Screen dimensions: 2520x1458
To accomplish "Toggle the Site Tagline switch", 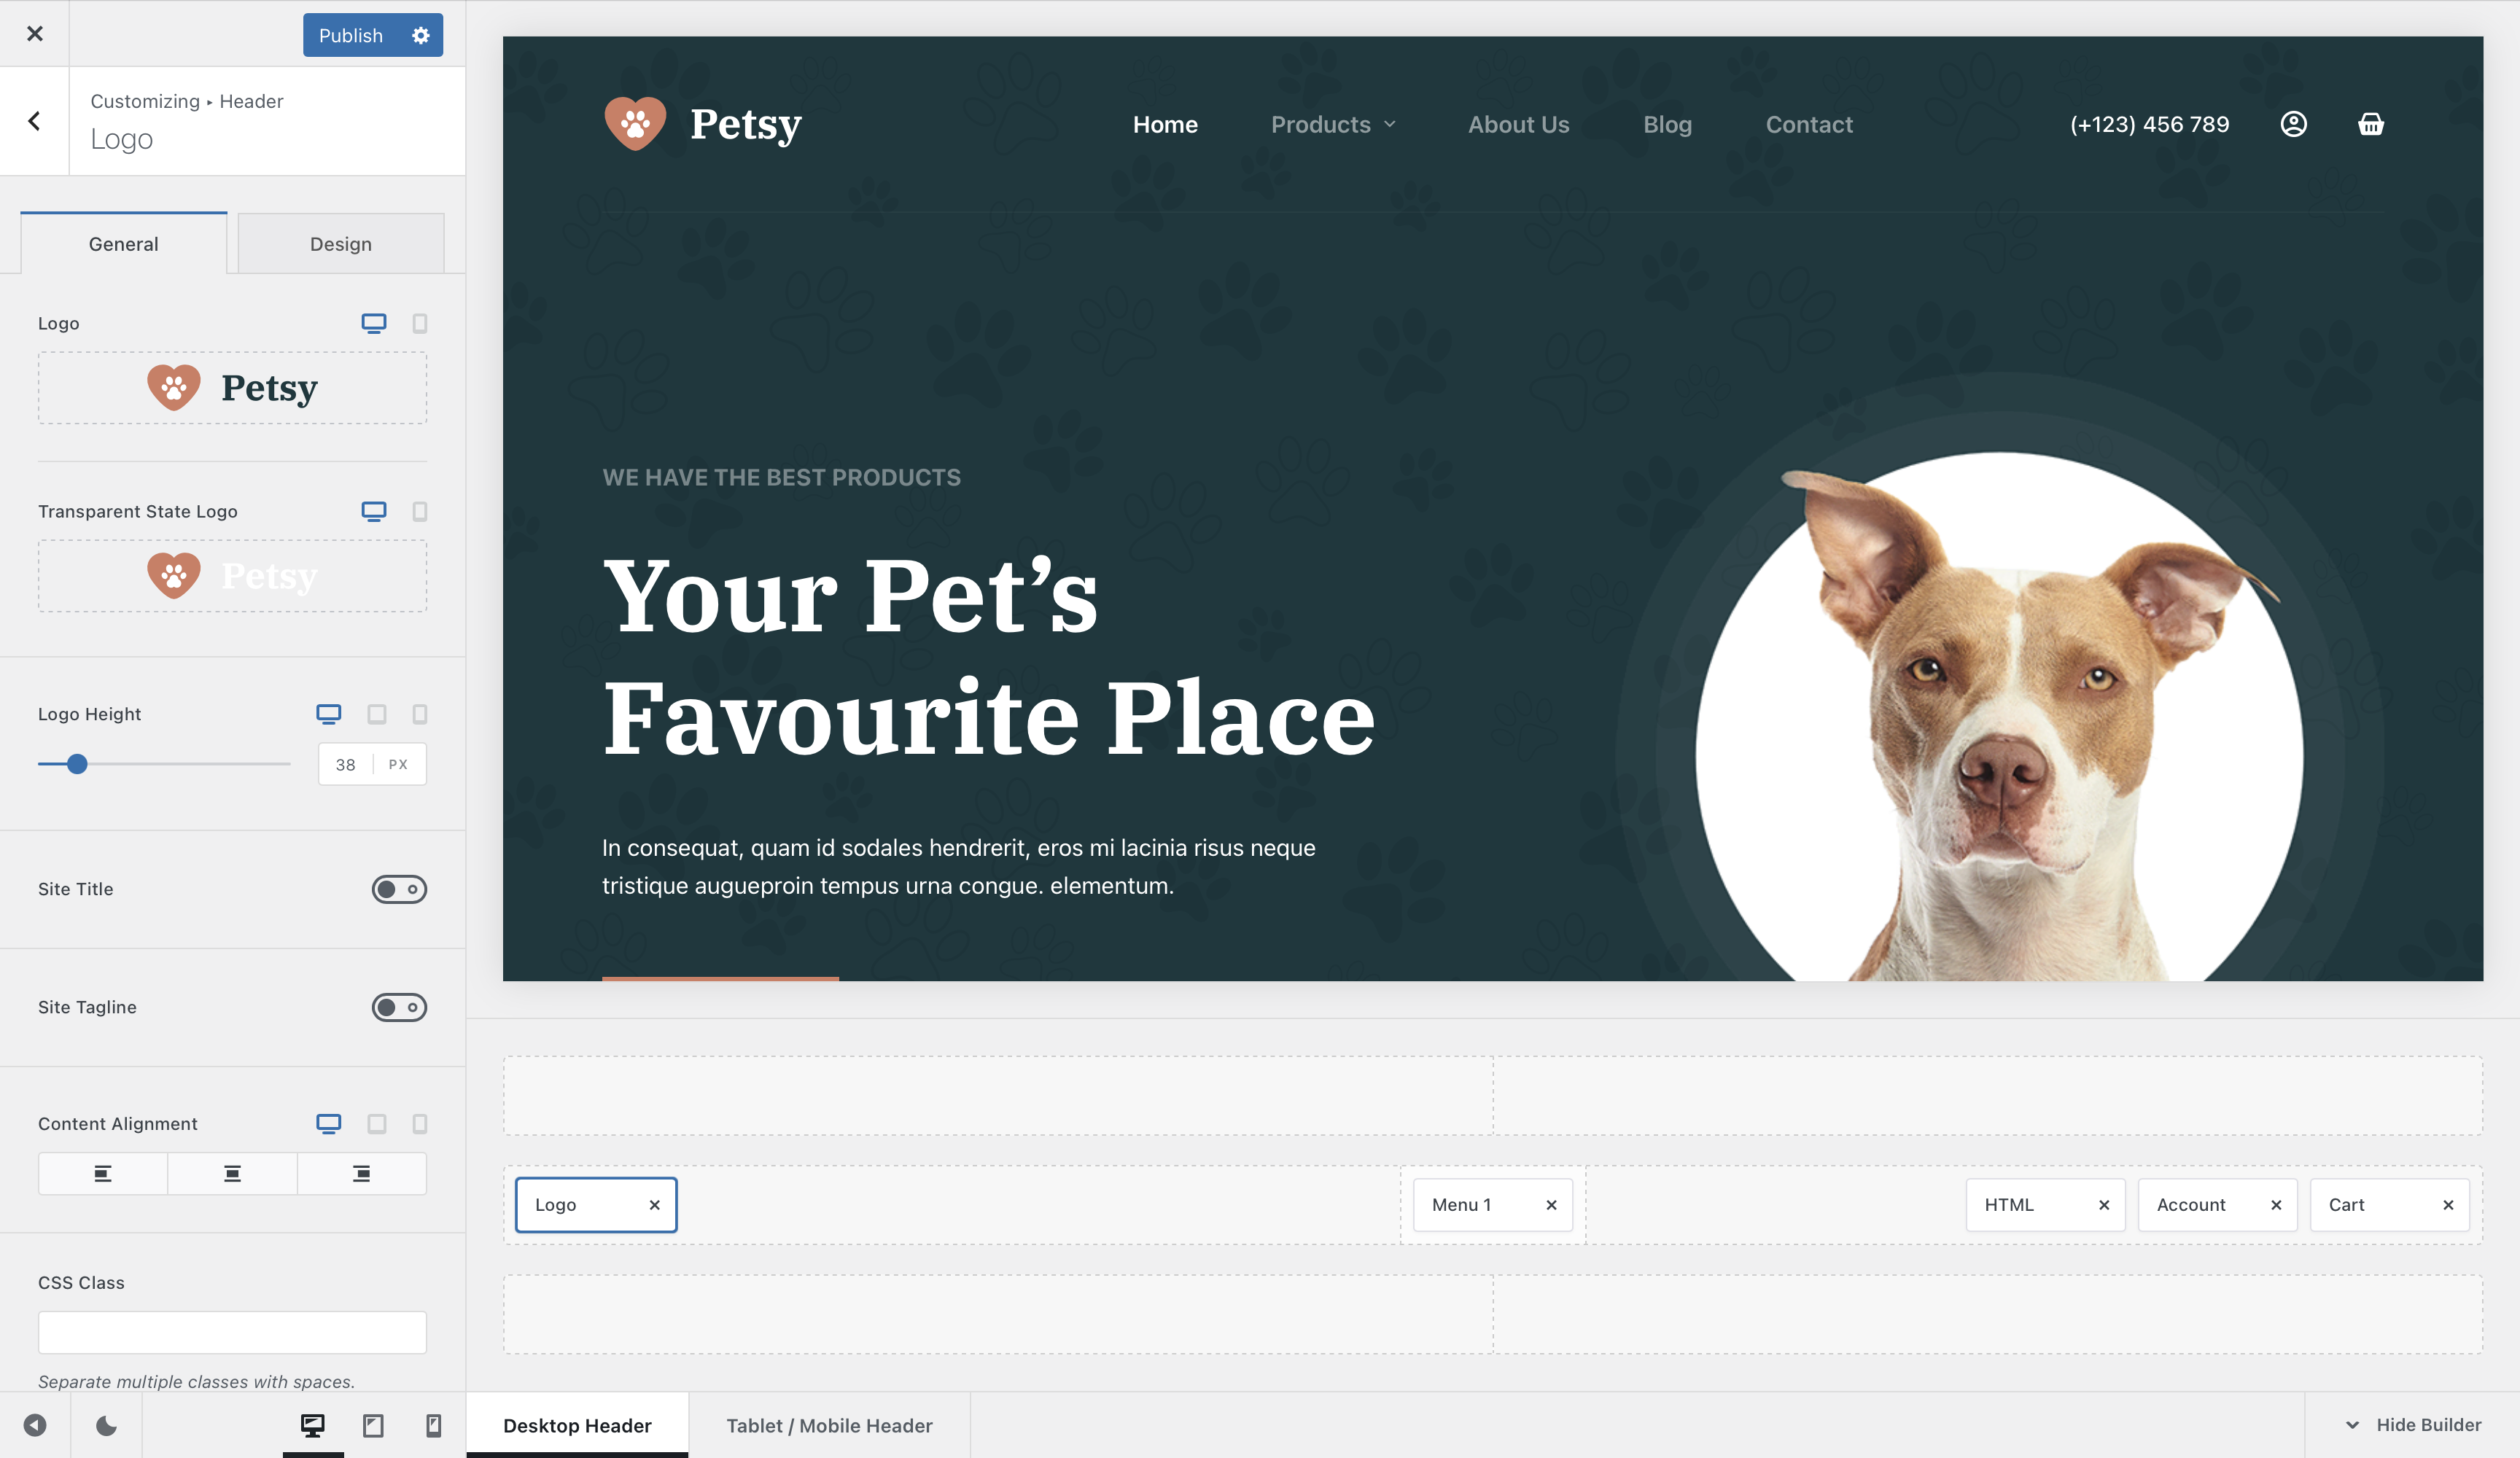I will pyautogui.click(x=397, y=1007).
